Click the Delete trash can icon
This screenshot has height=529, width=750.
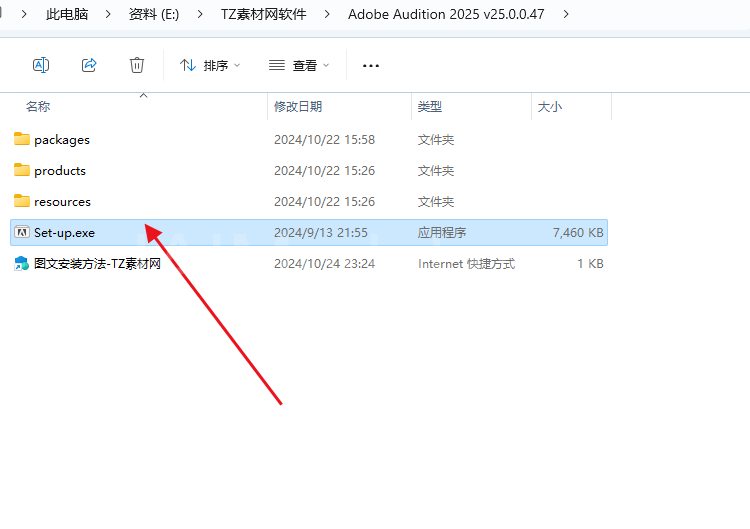pyautogui.click(x=137, y=65)
